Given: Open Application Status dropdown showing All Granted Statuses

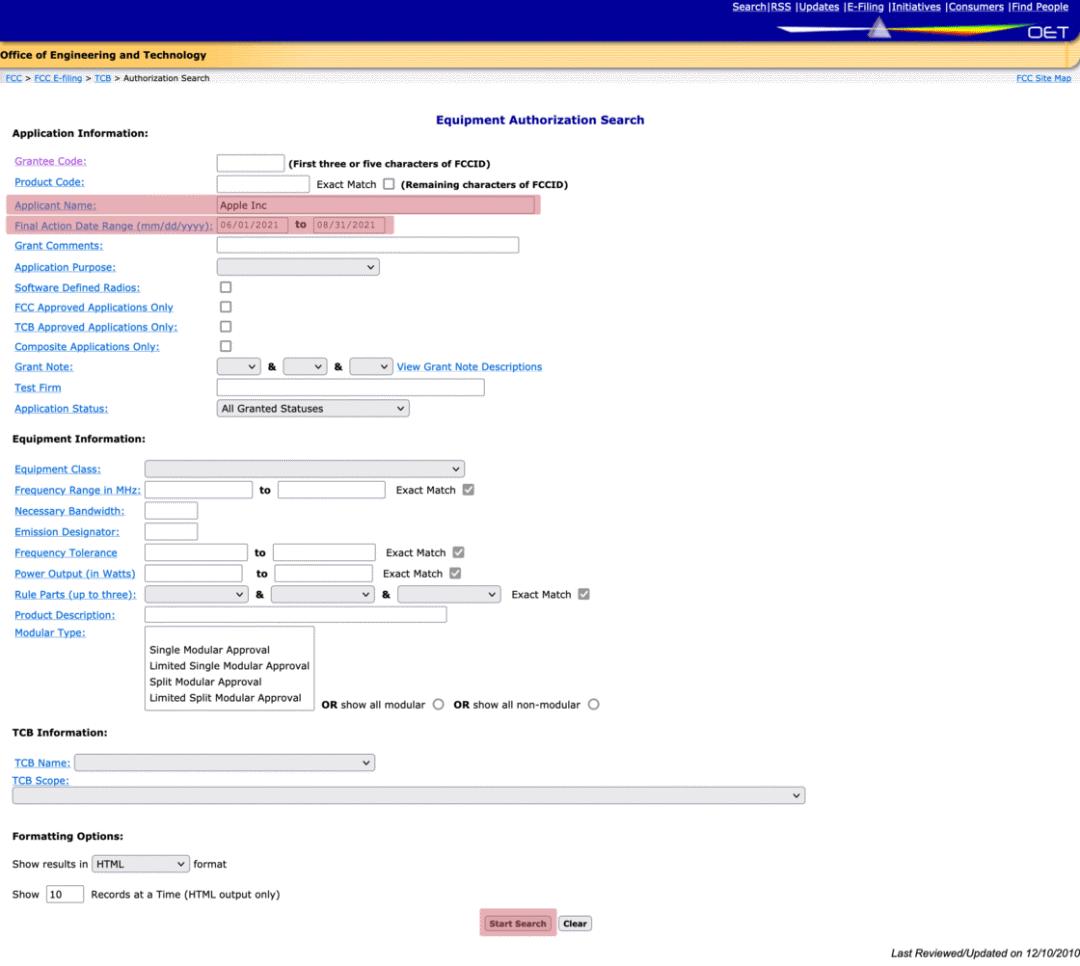Looking at the screenshot, I should coord(313,409).
